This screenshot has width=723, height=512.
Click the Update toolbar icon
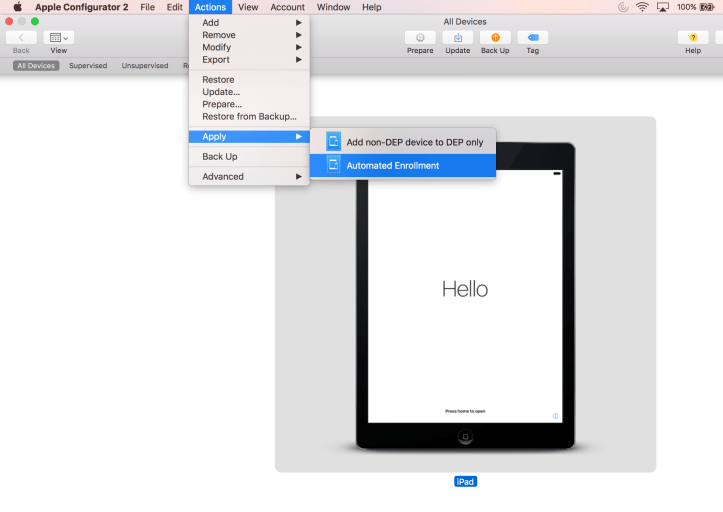click(x=457, y=38)
